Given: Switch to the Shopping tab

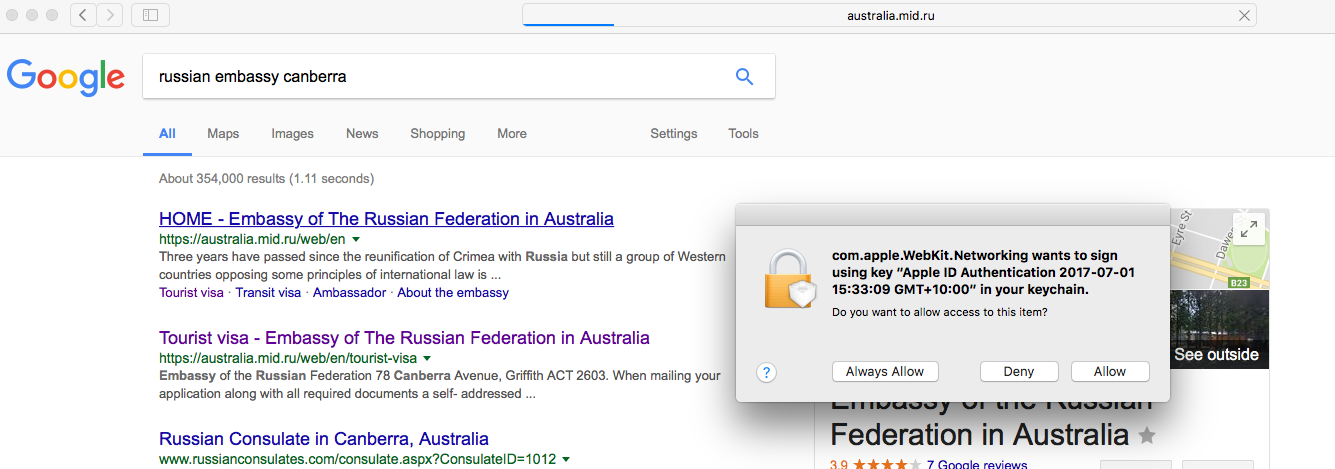Looking at the screenshot, I should (437, 134).
